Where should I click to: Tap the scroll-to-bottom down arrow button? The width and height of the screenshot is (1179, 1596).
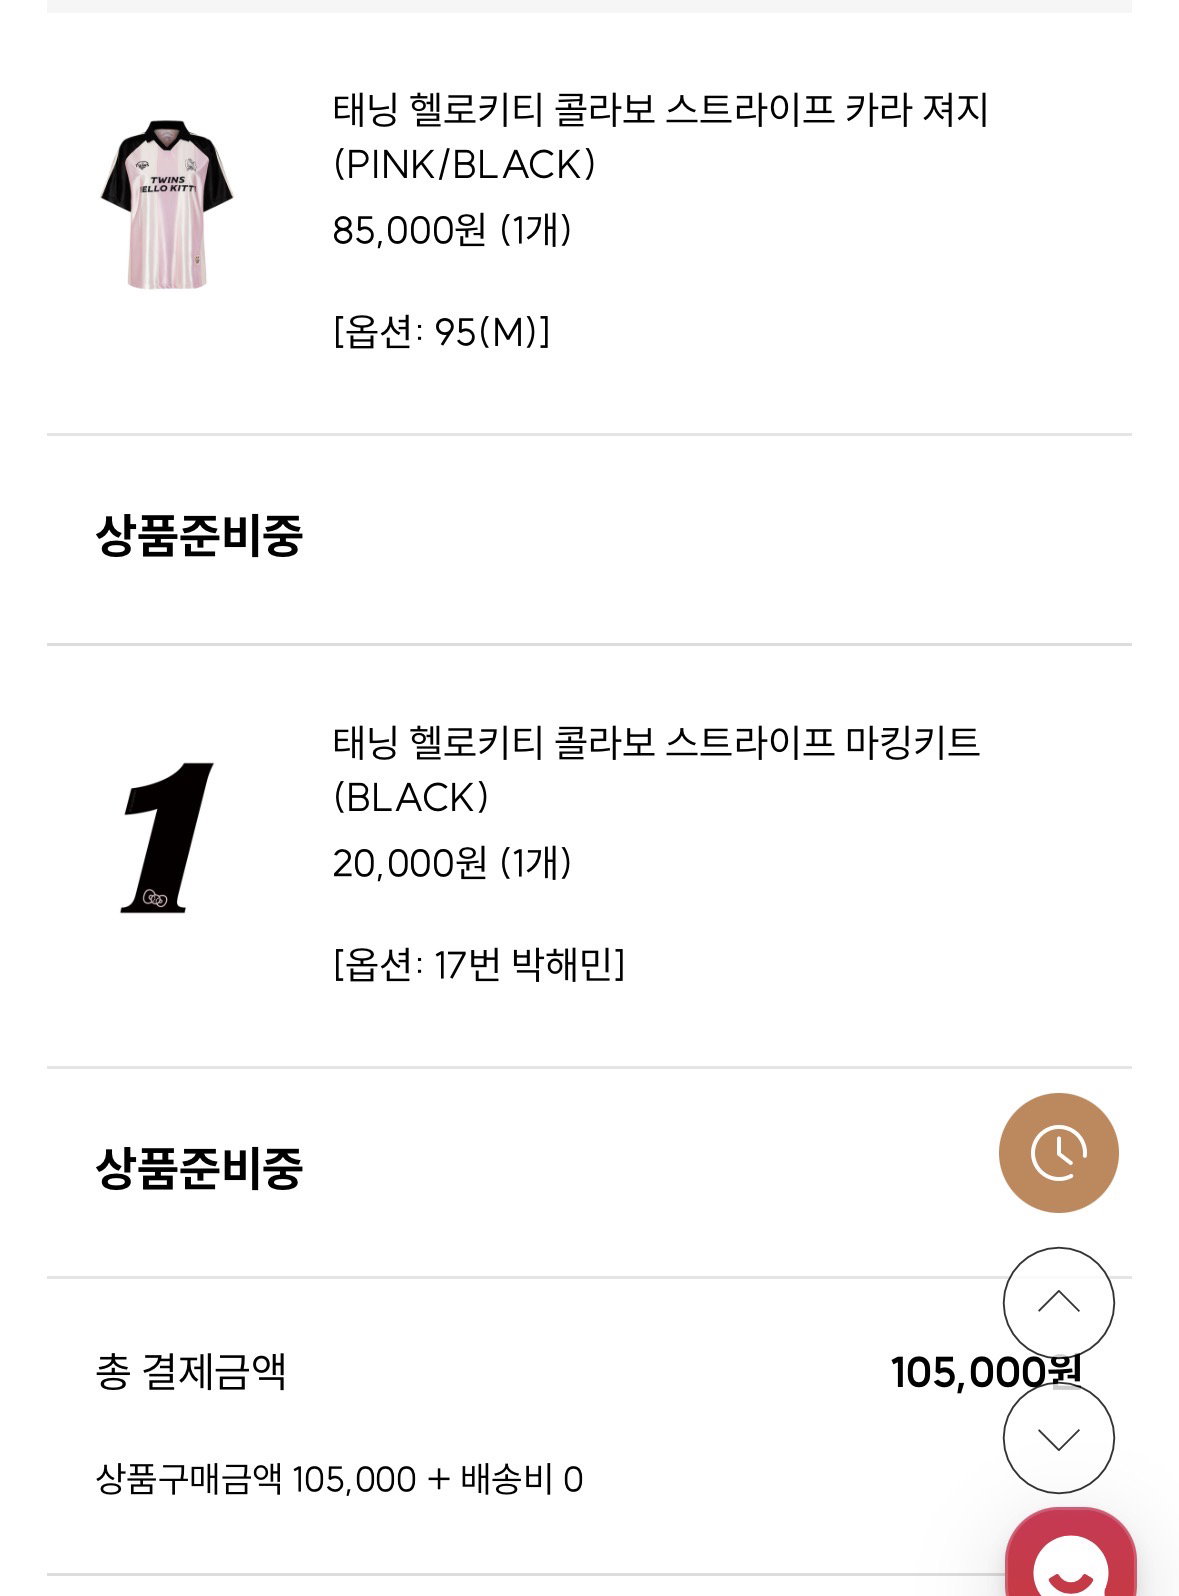coord(1058,1438)
